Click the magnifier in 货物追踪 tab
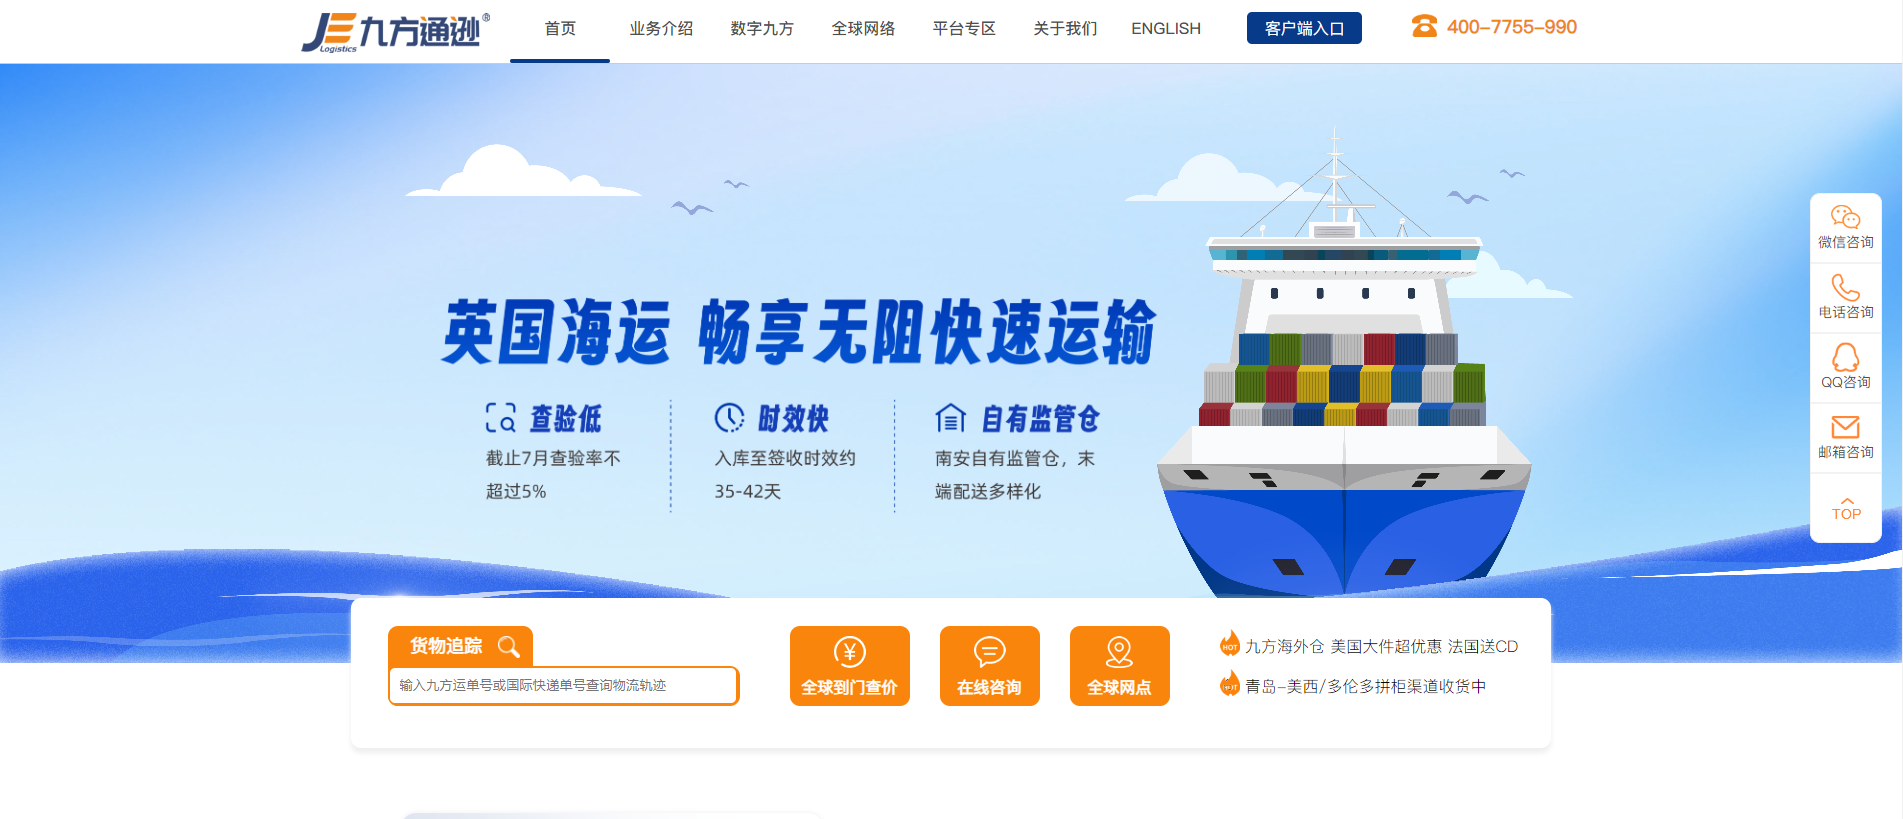The width and height of the screenshot is (1903, 819). click(x=508, y=647)
